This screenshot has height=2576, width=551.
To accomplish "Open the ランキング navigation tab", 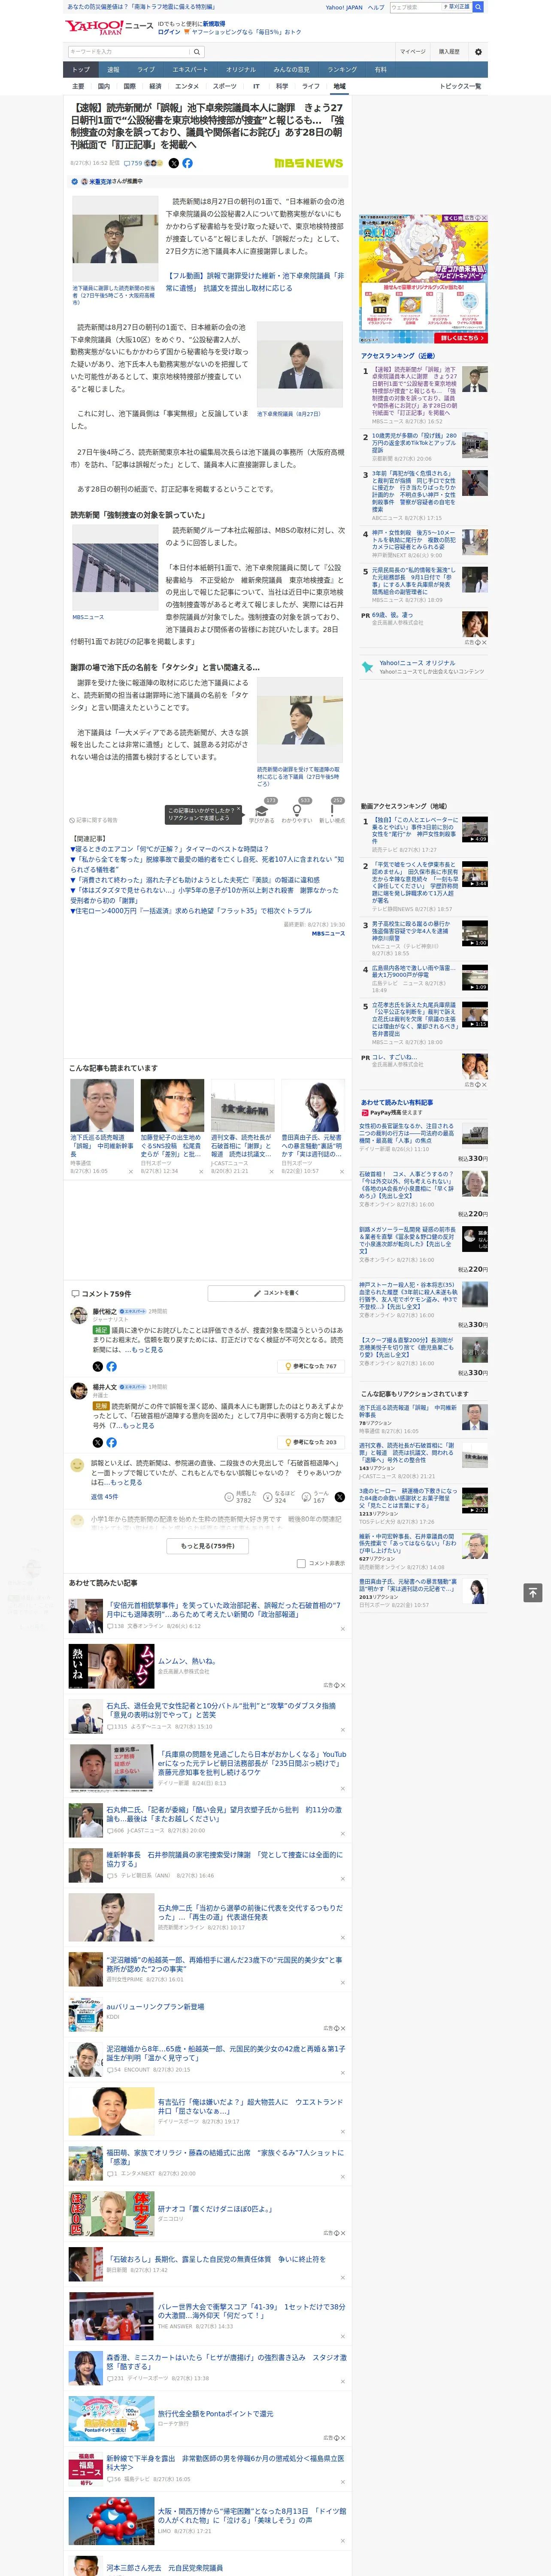I will (342, 70).
